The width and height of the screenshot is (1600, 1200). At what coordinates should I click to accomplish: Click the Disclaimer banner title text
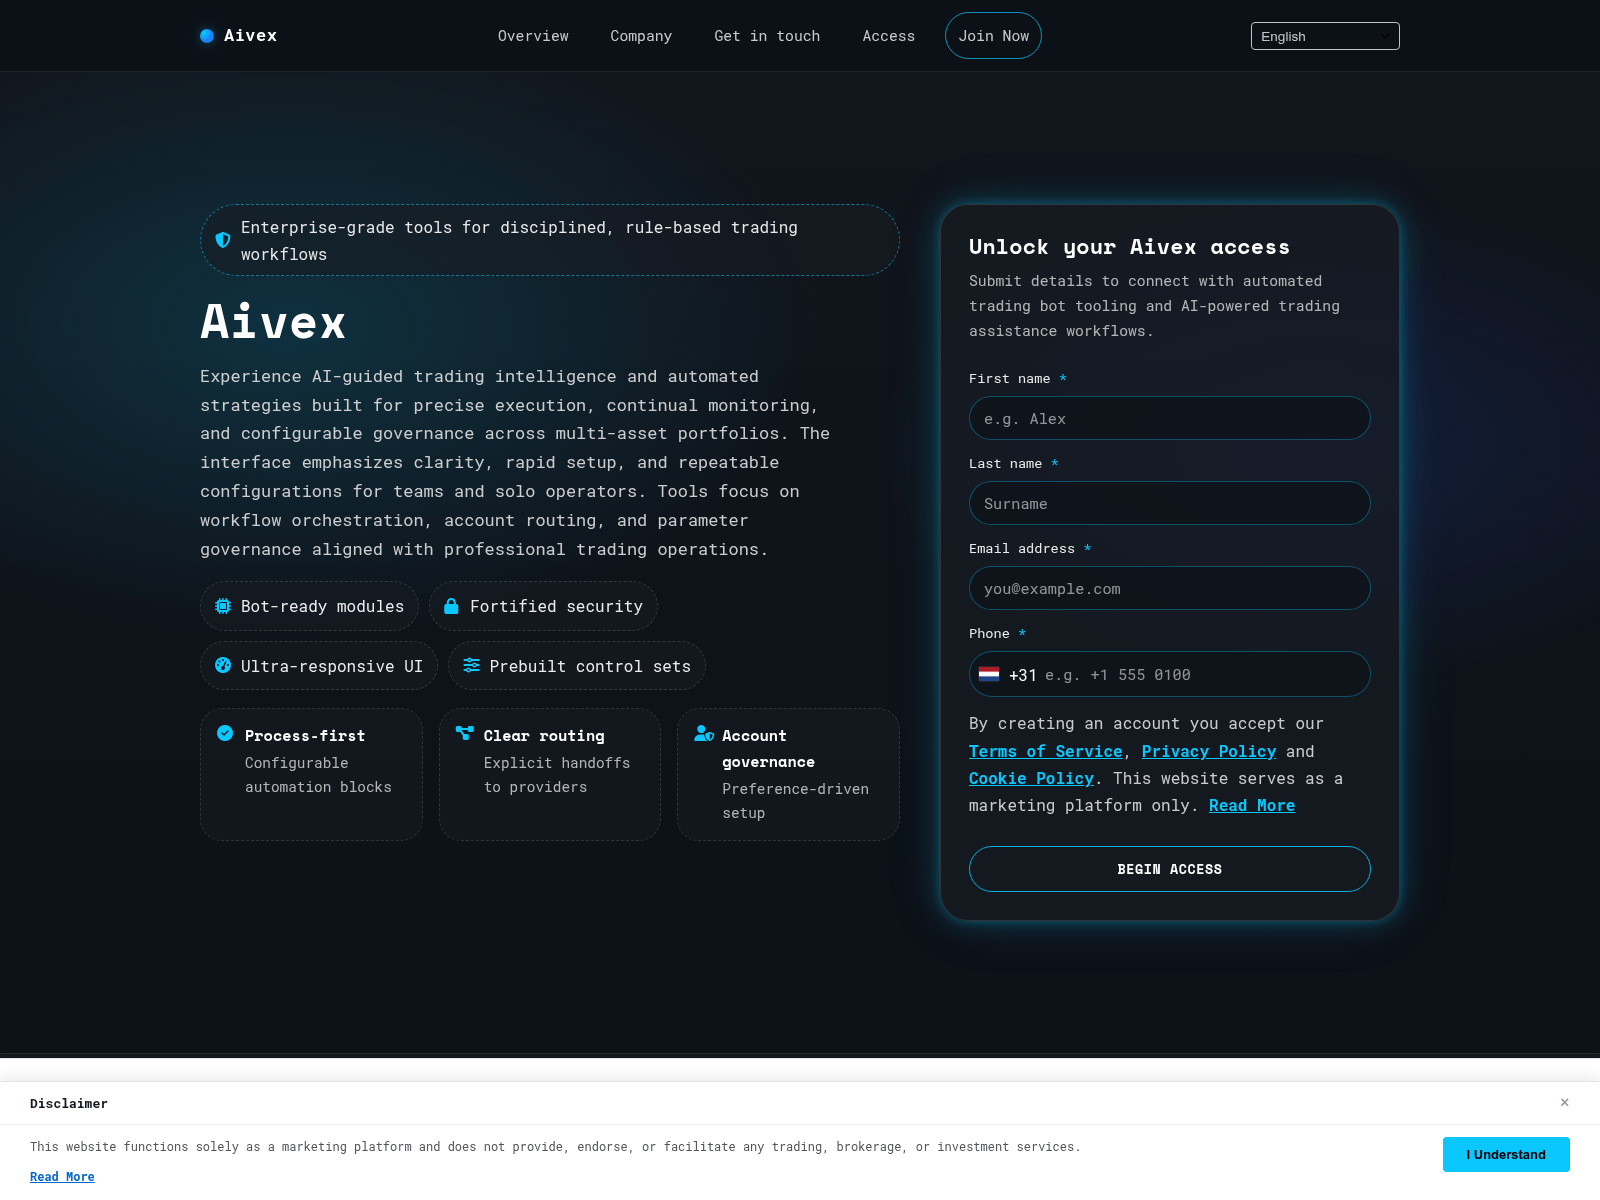coord(69,1103)
